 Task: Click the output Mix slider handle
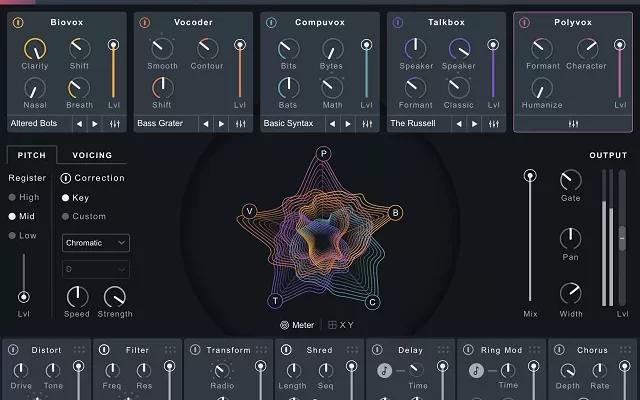(530, 176)
